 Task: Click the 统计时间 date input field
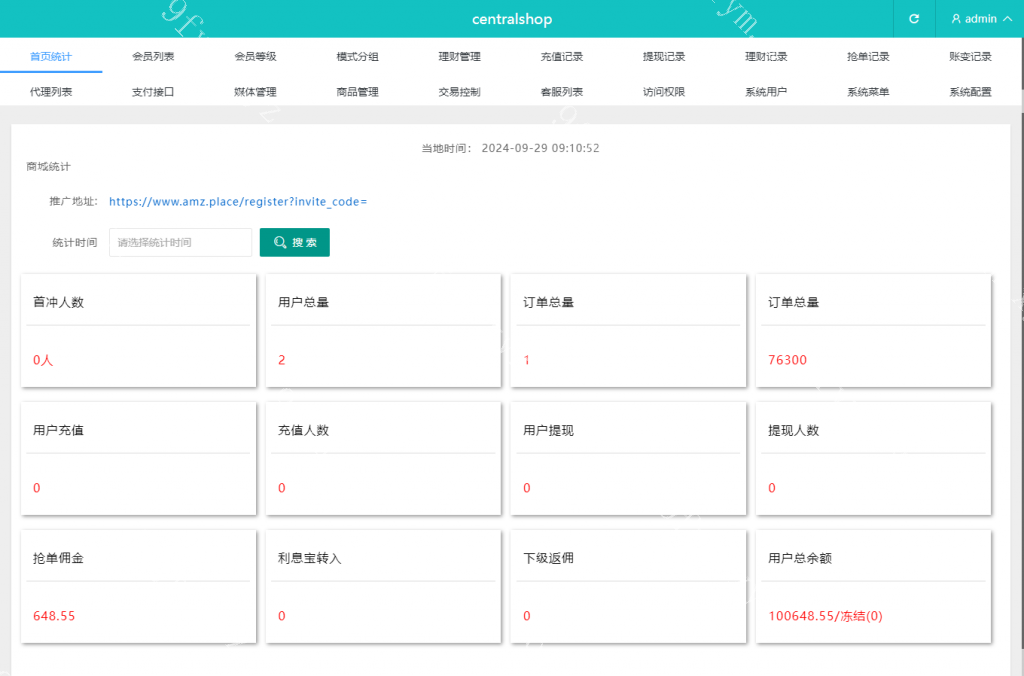[x=180, y=242]
